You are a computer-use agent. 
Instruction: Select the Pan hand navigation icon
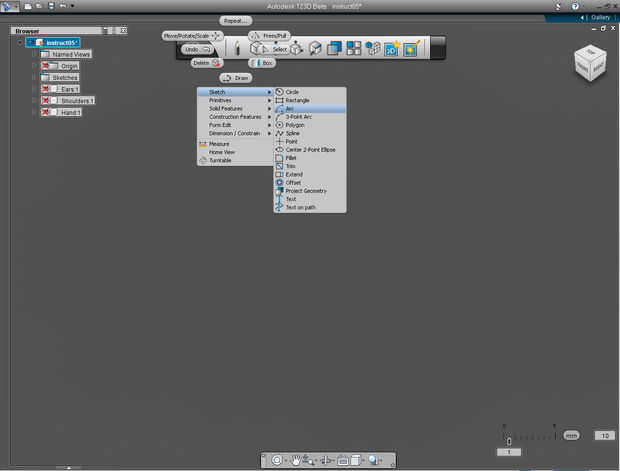pos(295,460)
